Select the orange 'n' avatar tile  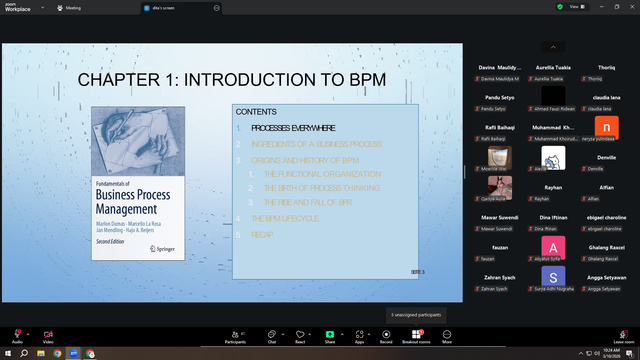[x=607, y=127]
